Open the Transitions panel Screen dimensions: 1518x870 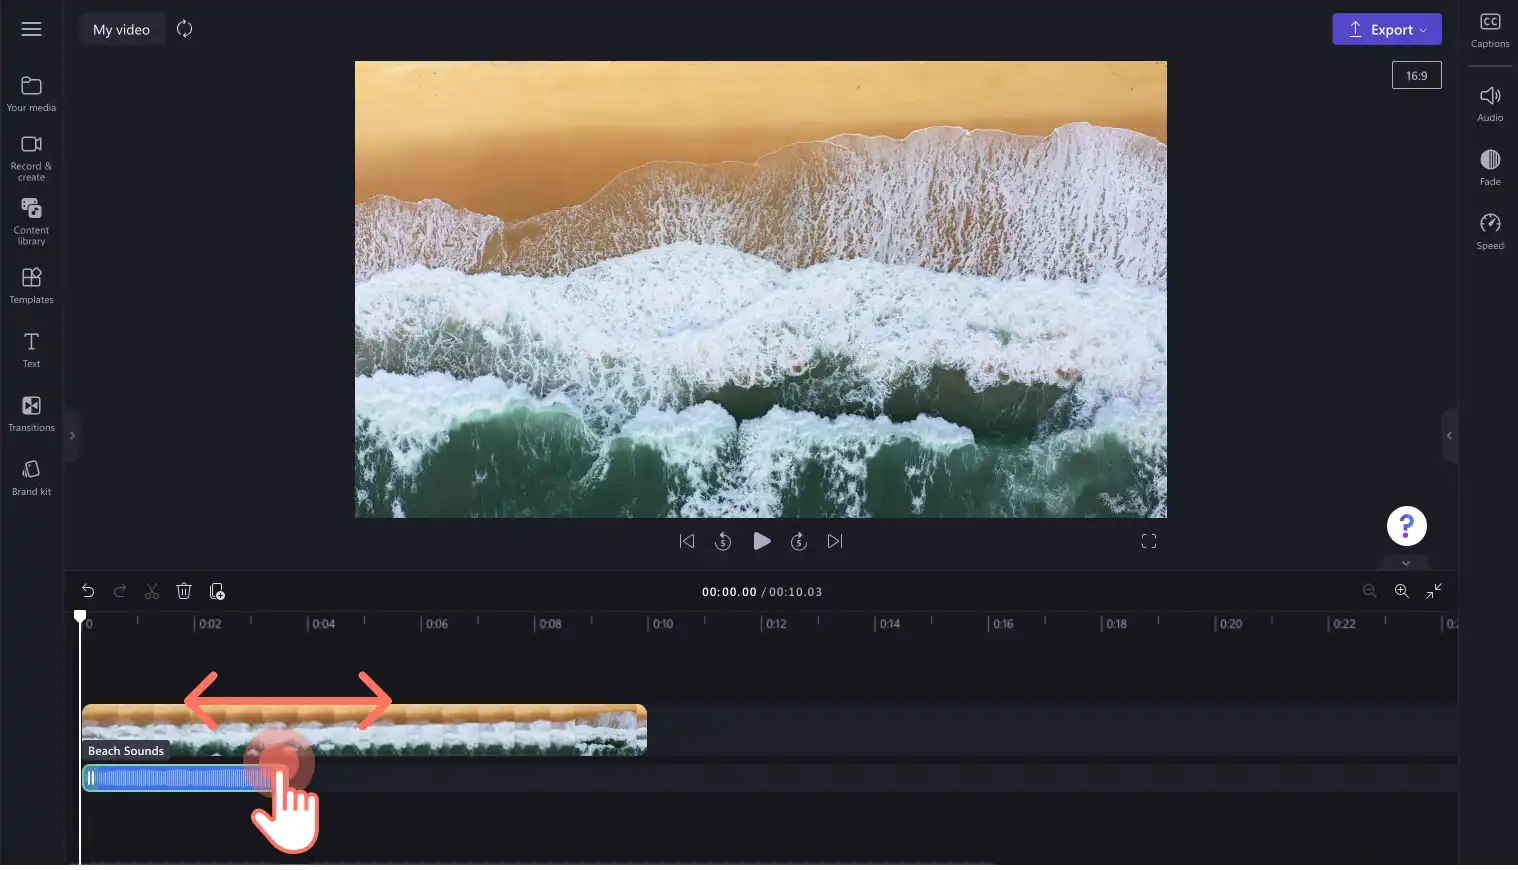[31, 414]
